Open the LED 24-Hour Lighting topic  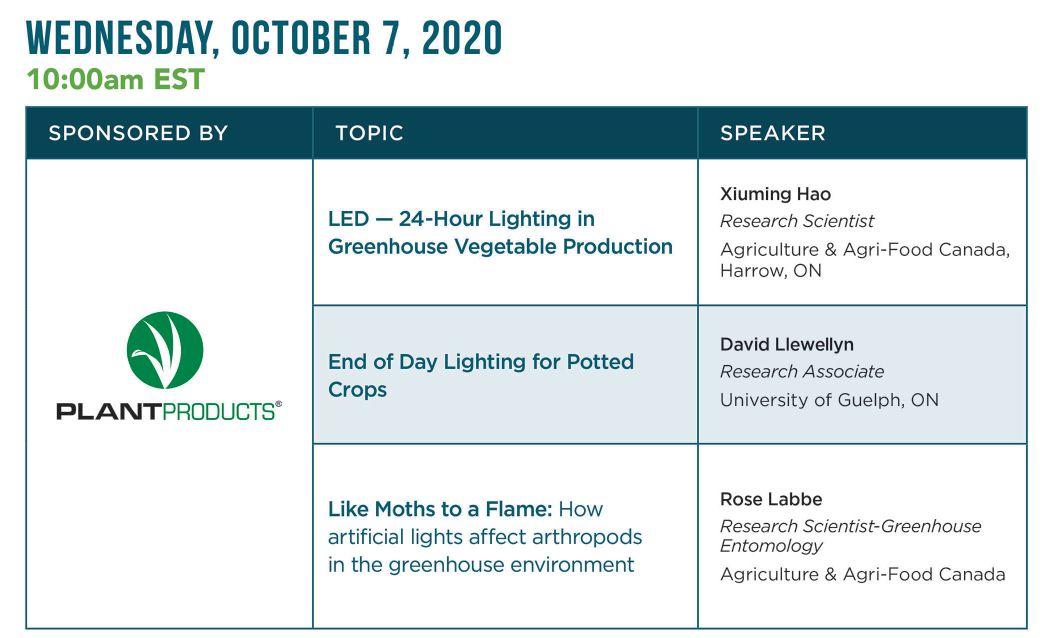[x=500, y=232]
